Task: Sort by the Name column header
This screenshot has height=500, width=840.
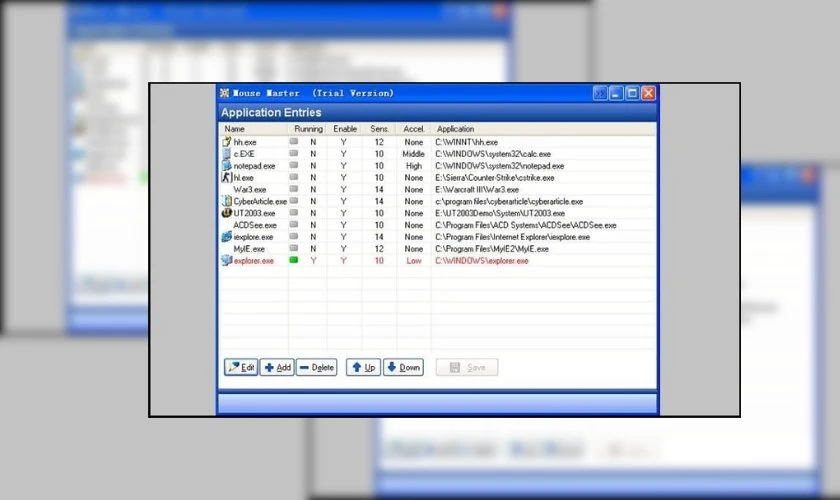Action: 253,129
